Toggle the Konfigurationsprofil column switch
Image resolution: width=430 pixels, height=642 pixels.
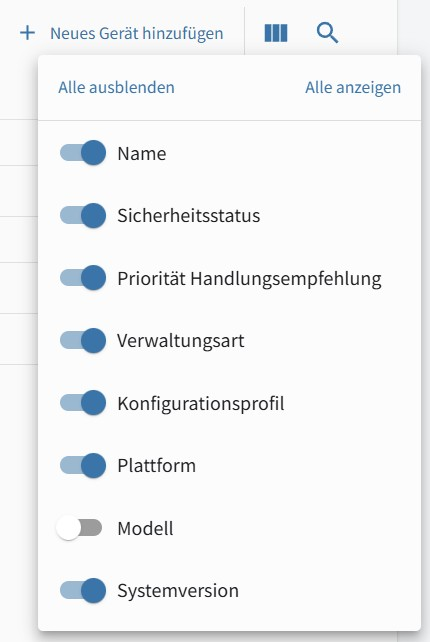tap(83, 403)
